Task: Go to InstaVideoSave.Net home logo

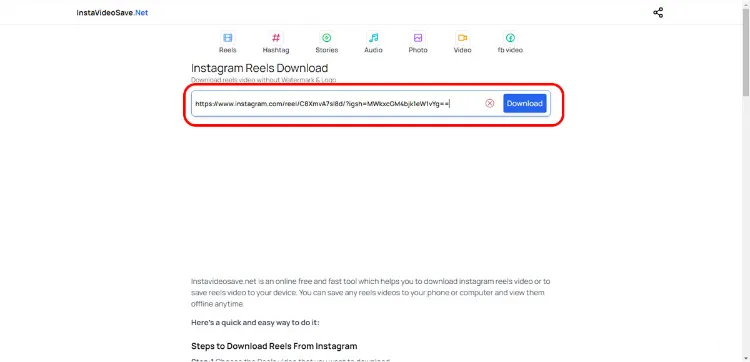Action: pos(112,13)
